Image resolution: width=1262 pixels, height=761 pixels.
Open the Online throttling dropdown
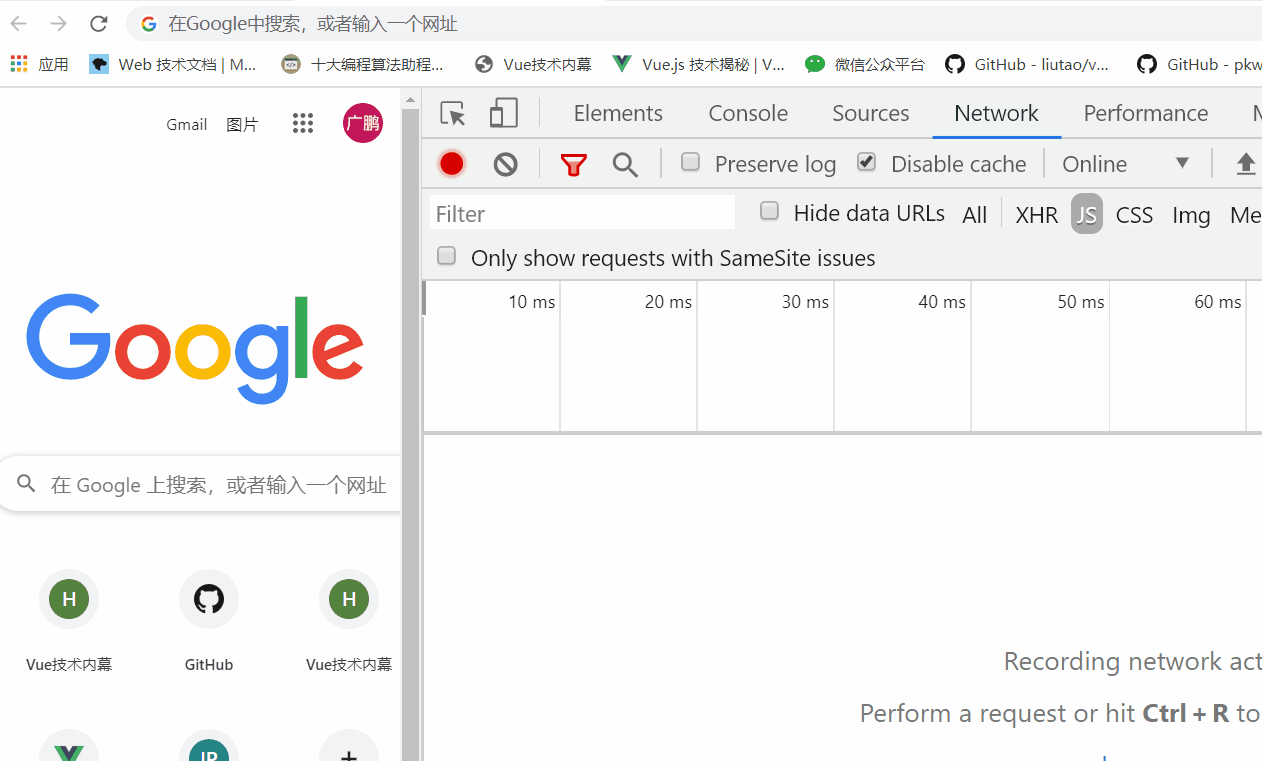[1126, 164]
